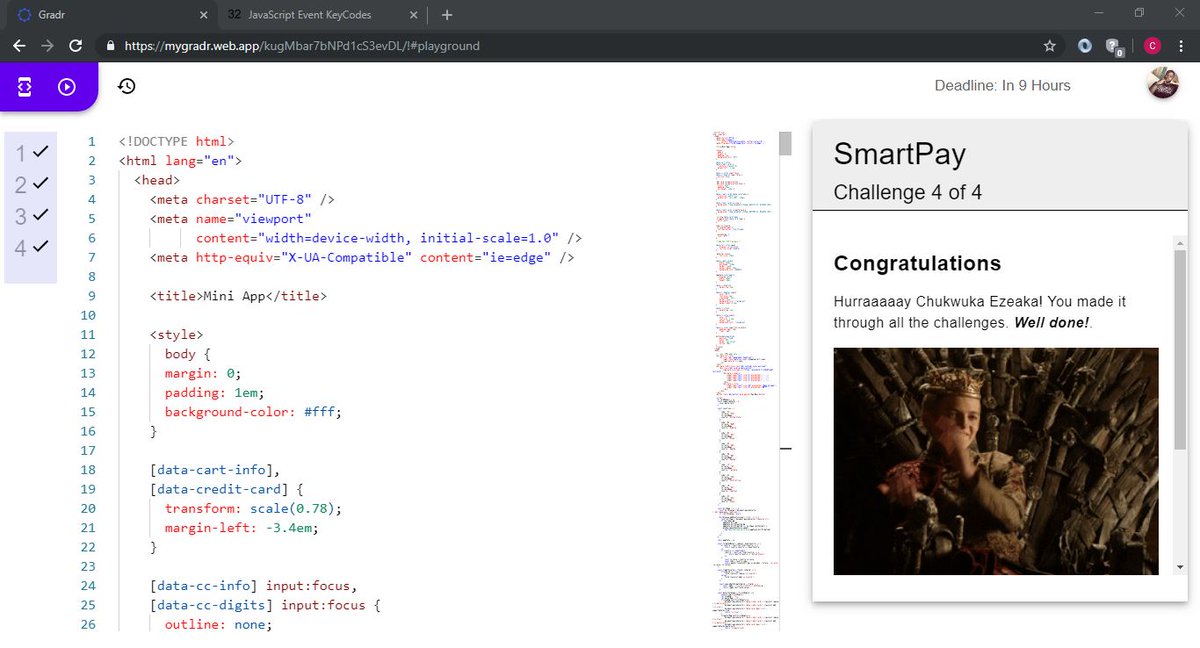Bookmark this page with the star icon
This screenshot has width=1200, height=648.
tap(1050, 46)
